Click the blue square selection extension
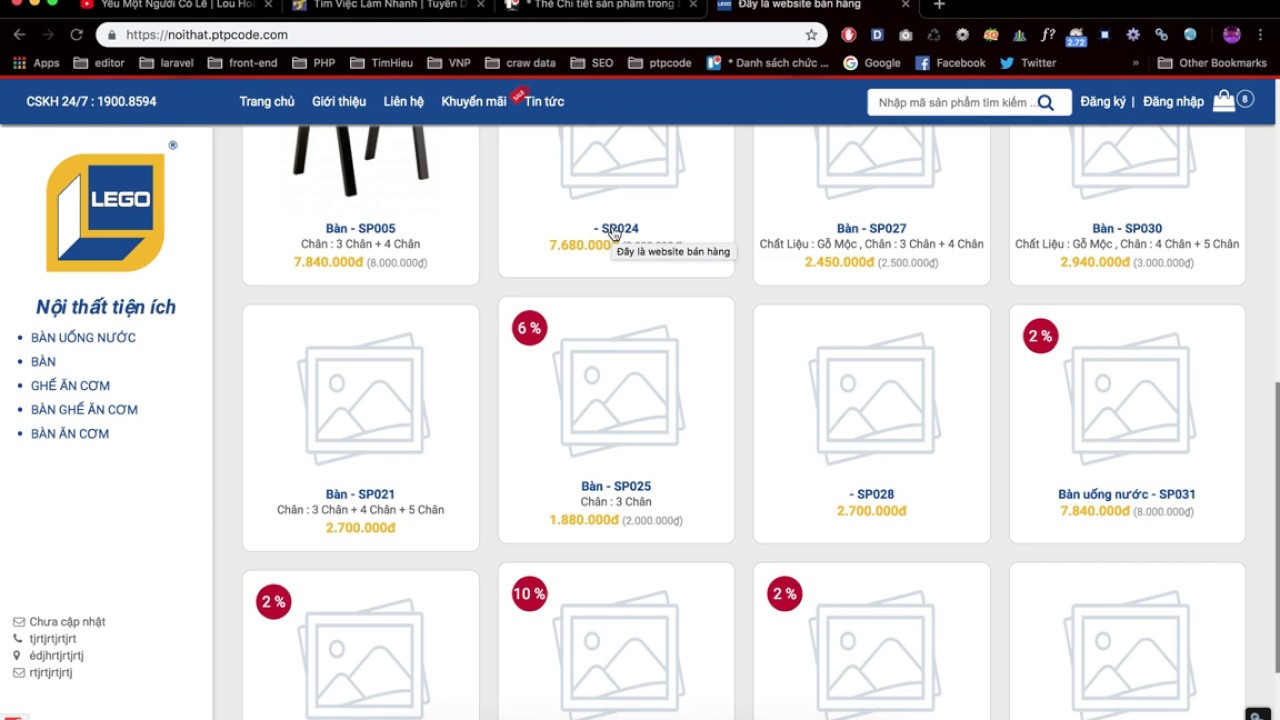Screen dimensions: 1280x720 tap(1105, 35)
